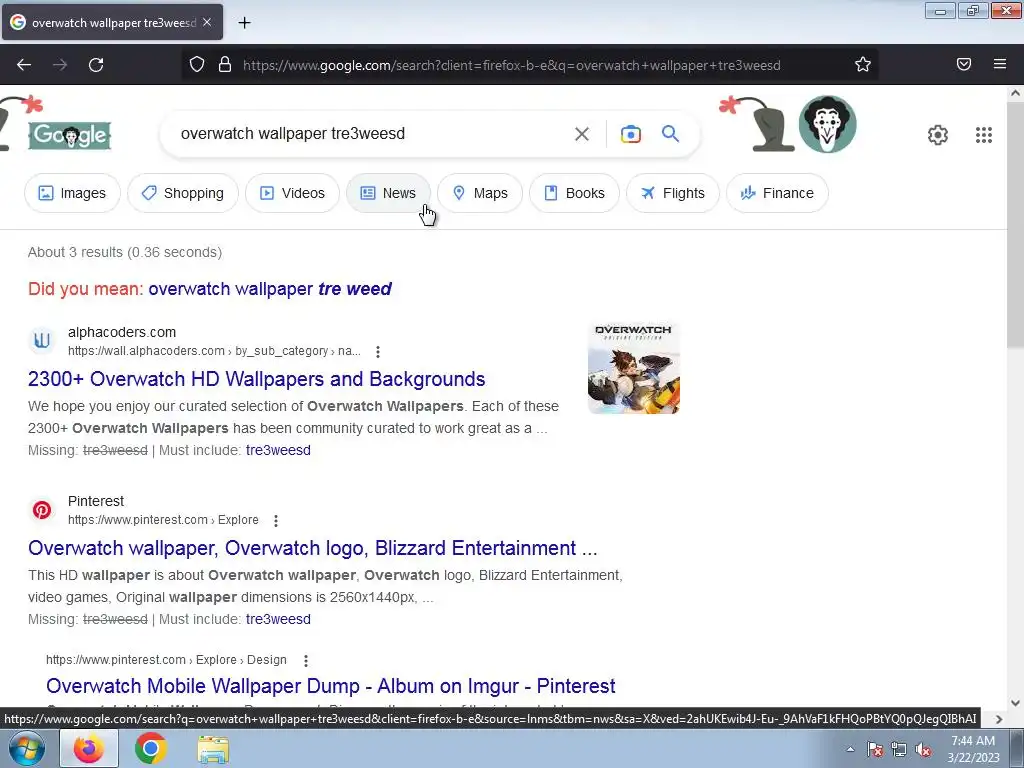1024x768 pixels.
Task: Filter results by Books
Action: 574,193
